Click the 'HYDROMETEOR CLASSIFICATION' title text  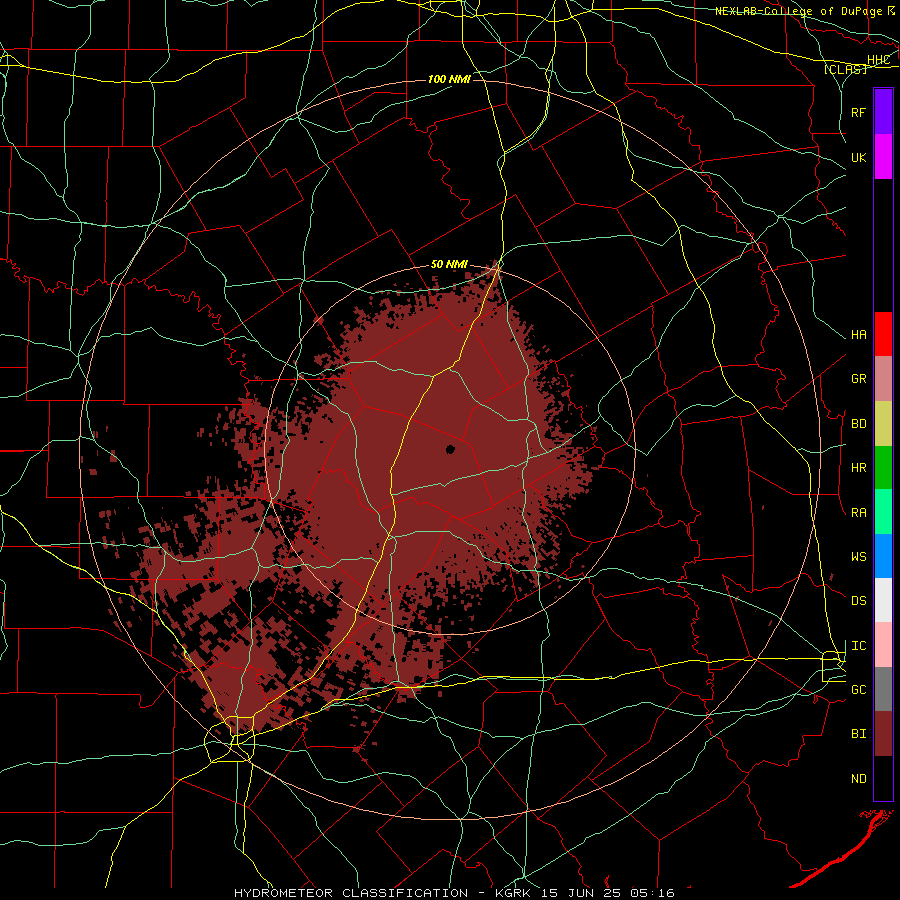[351, 893]
